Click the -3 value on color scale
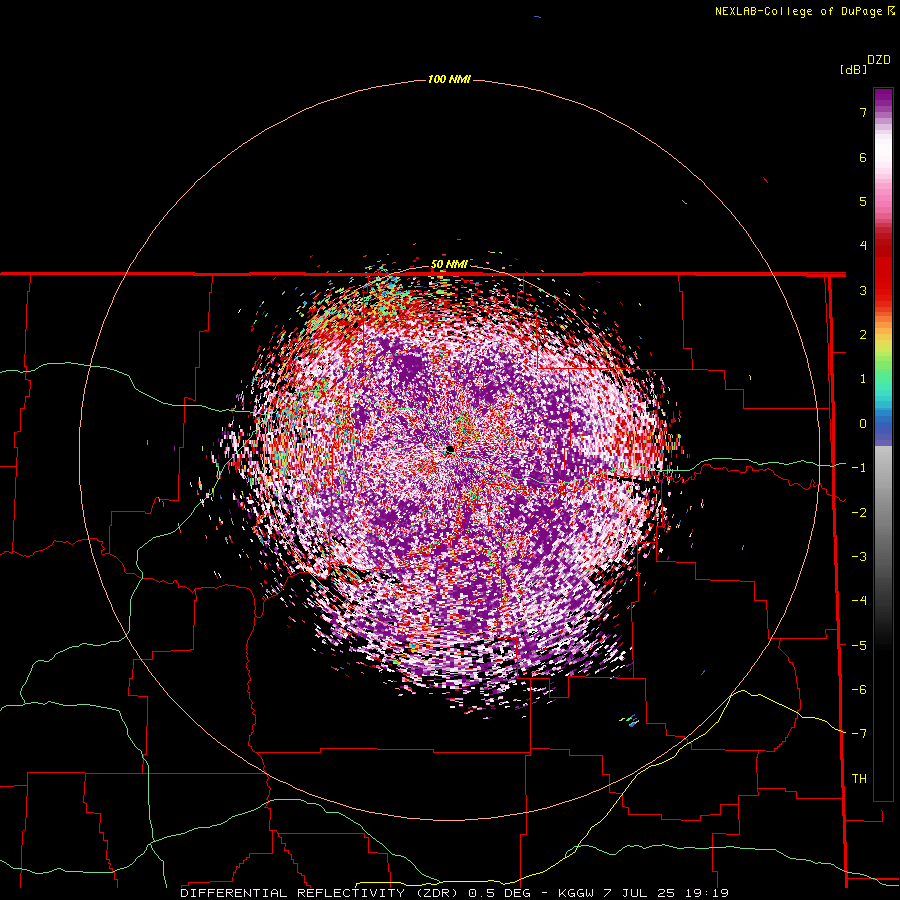The image size is (900, 900). click(x=859, y=557)
